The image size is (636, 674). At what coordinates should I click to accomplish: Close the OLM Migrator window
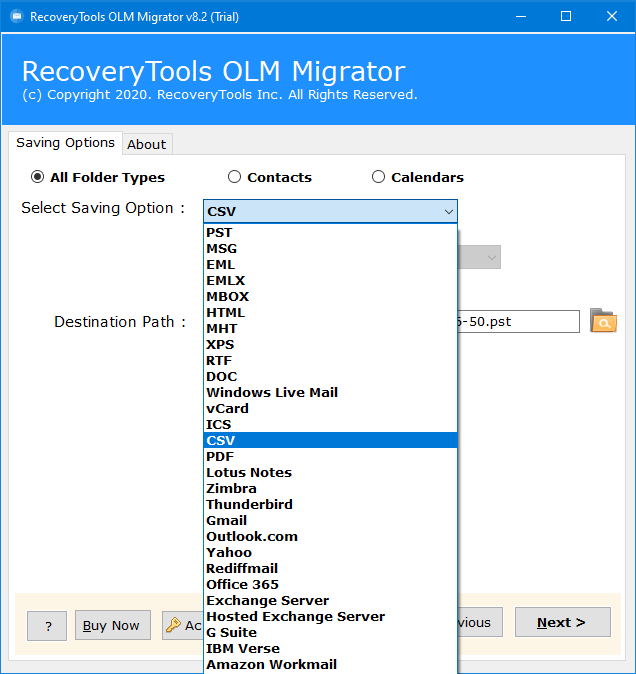tap(612, 16)
